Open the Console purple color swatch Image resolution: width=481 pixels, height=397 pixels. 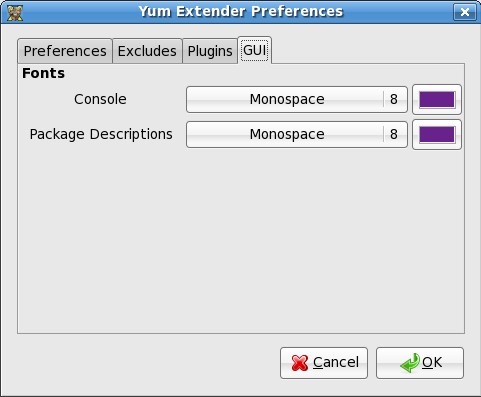(437, 99)
